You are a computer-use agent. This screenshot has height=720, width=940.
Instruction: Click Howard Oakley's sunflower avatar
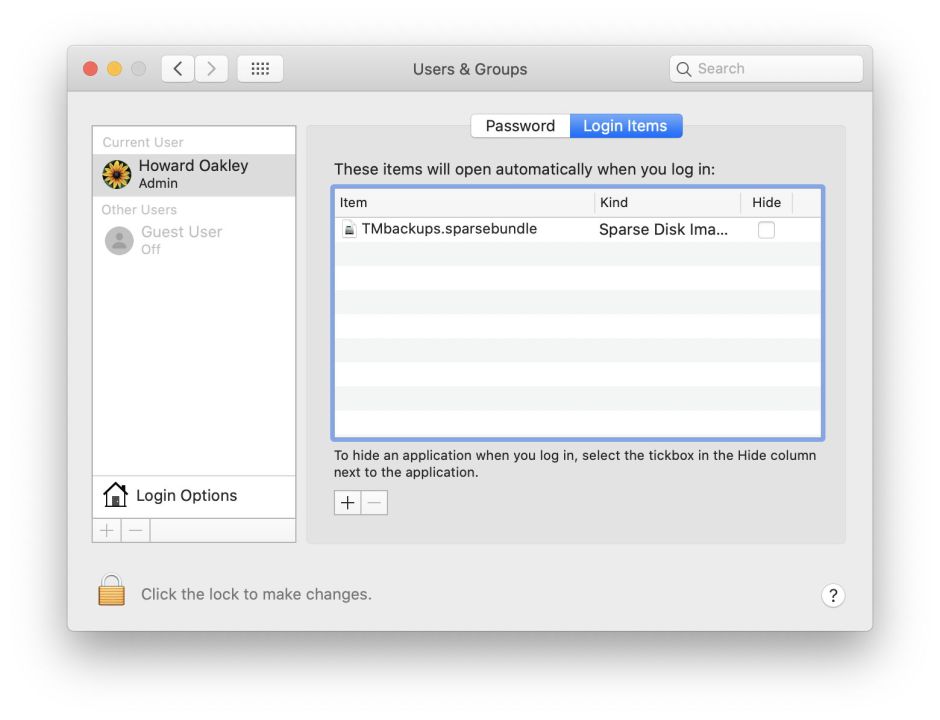tap(117, 175)
